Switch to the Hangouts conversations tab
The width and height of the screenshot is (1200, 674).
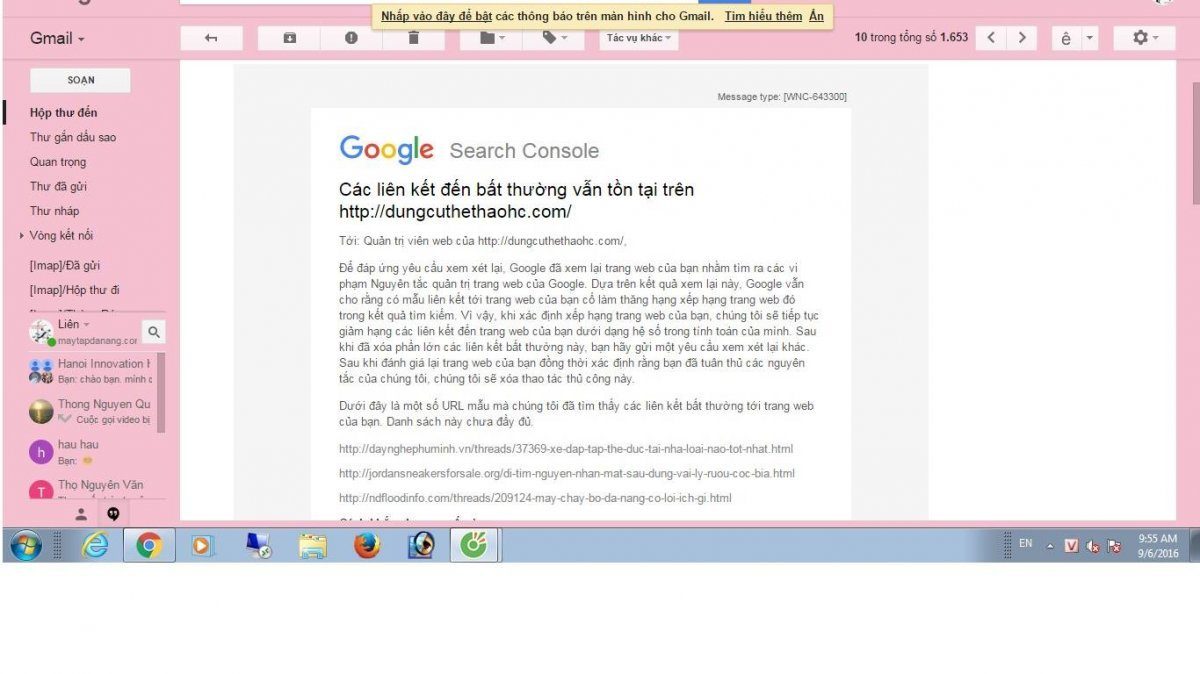coord(113,514)
